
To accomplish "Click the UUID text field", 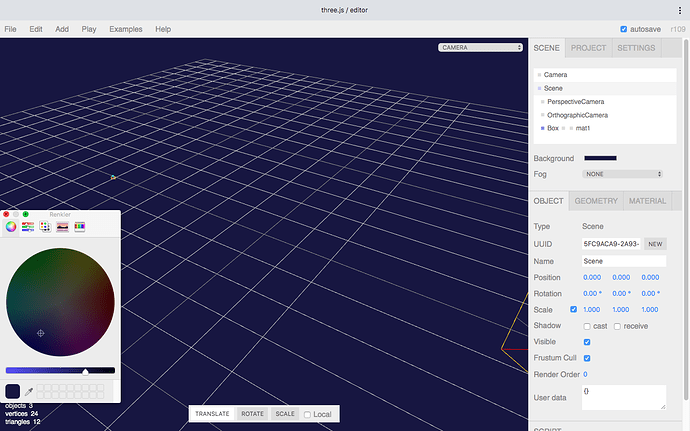I will (x=611, y=244).
